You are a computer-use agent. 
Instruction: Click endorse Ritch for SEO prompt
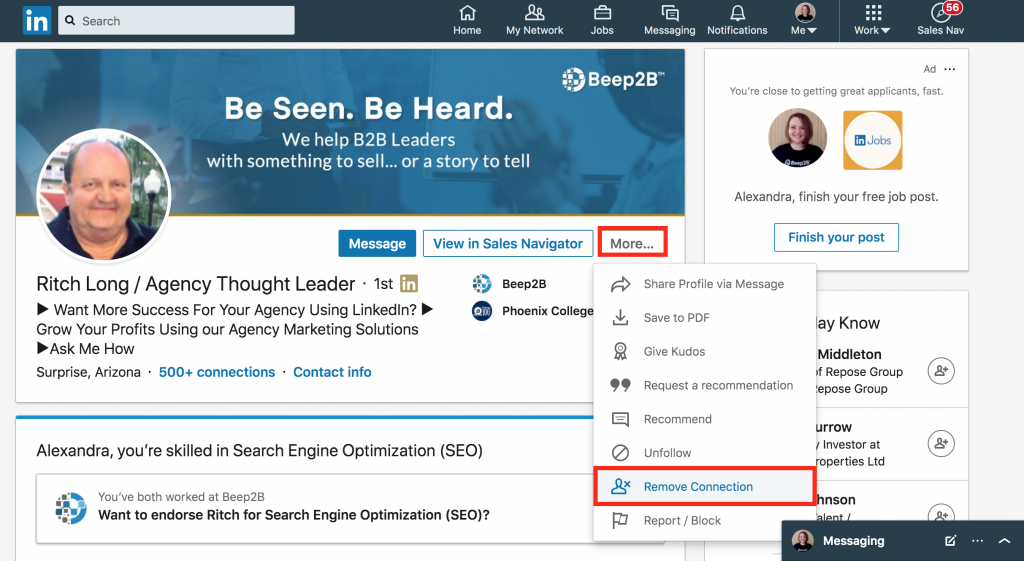294,515
